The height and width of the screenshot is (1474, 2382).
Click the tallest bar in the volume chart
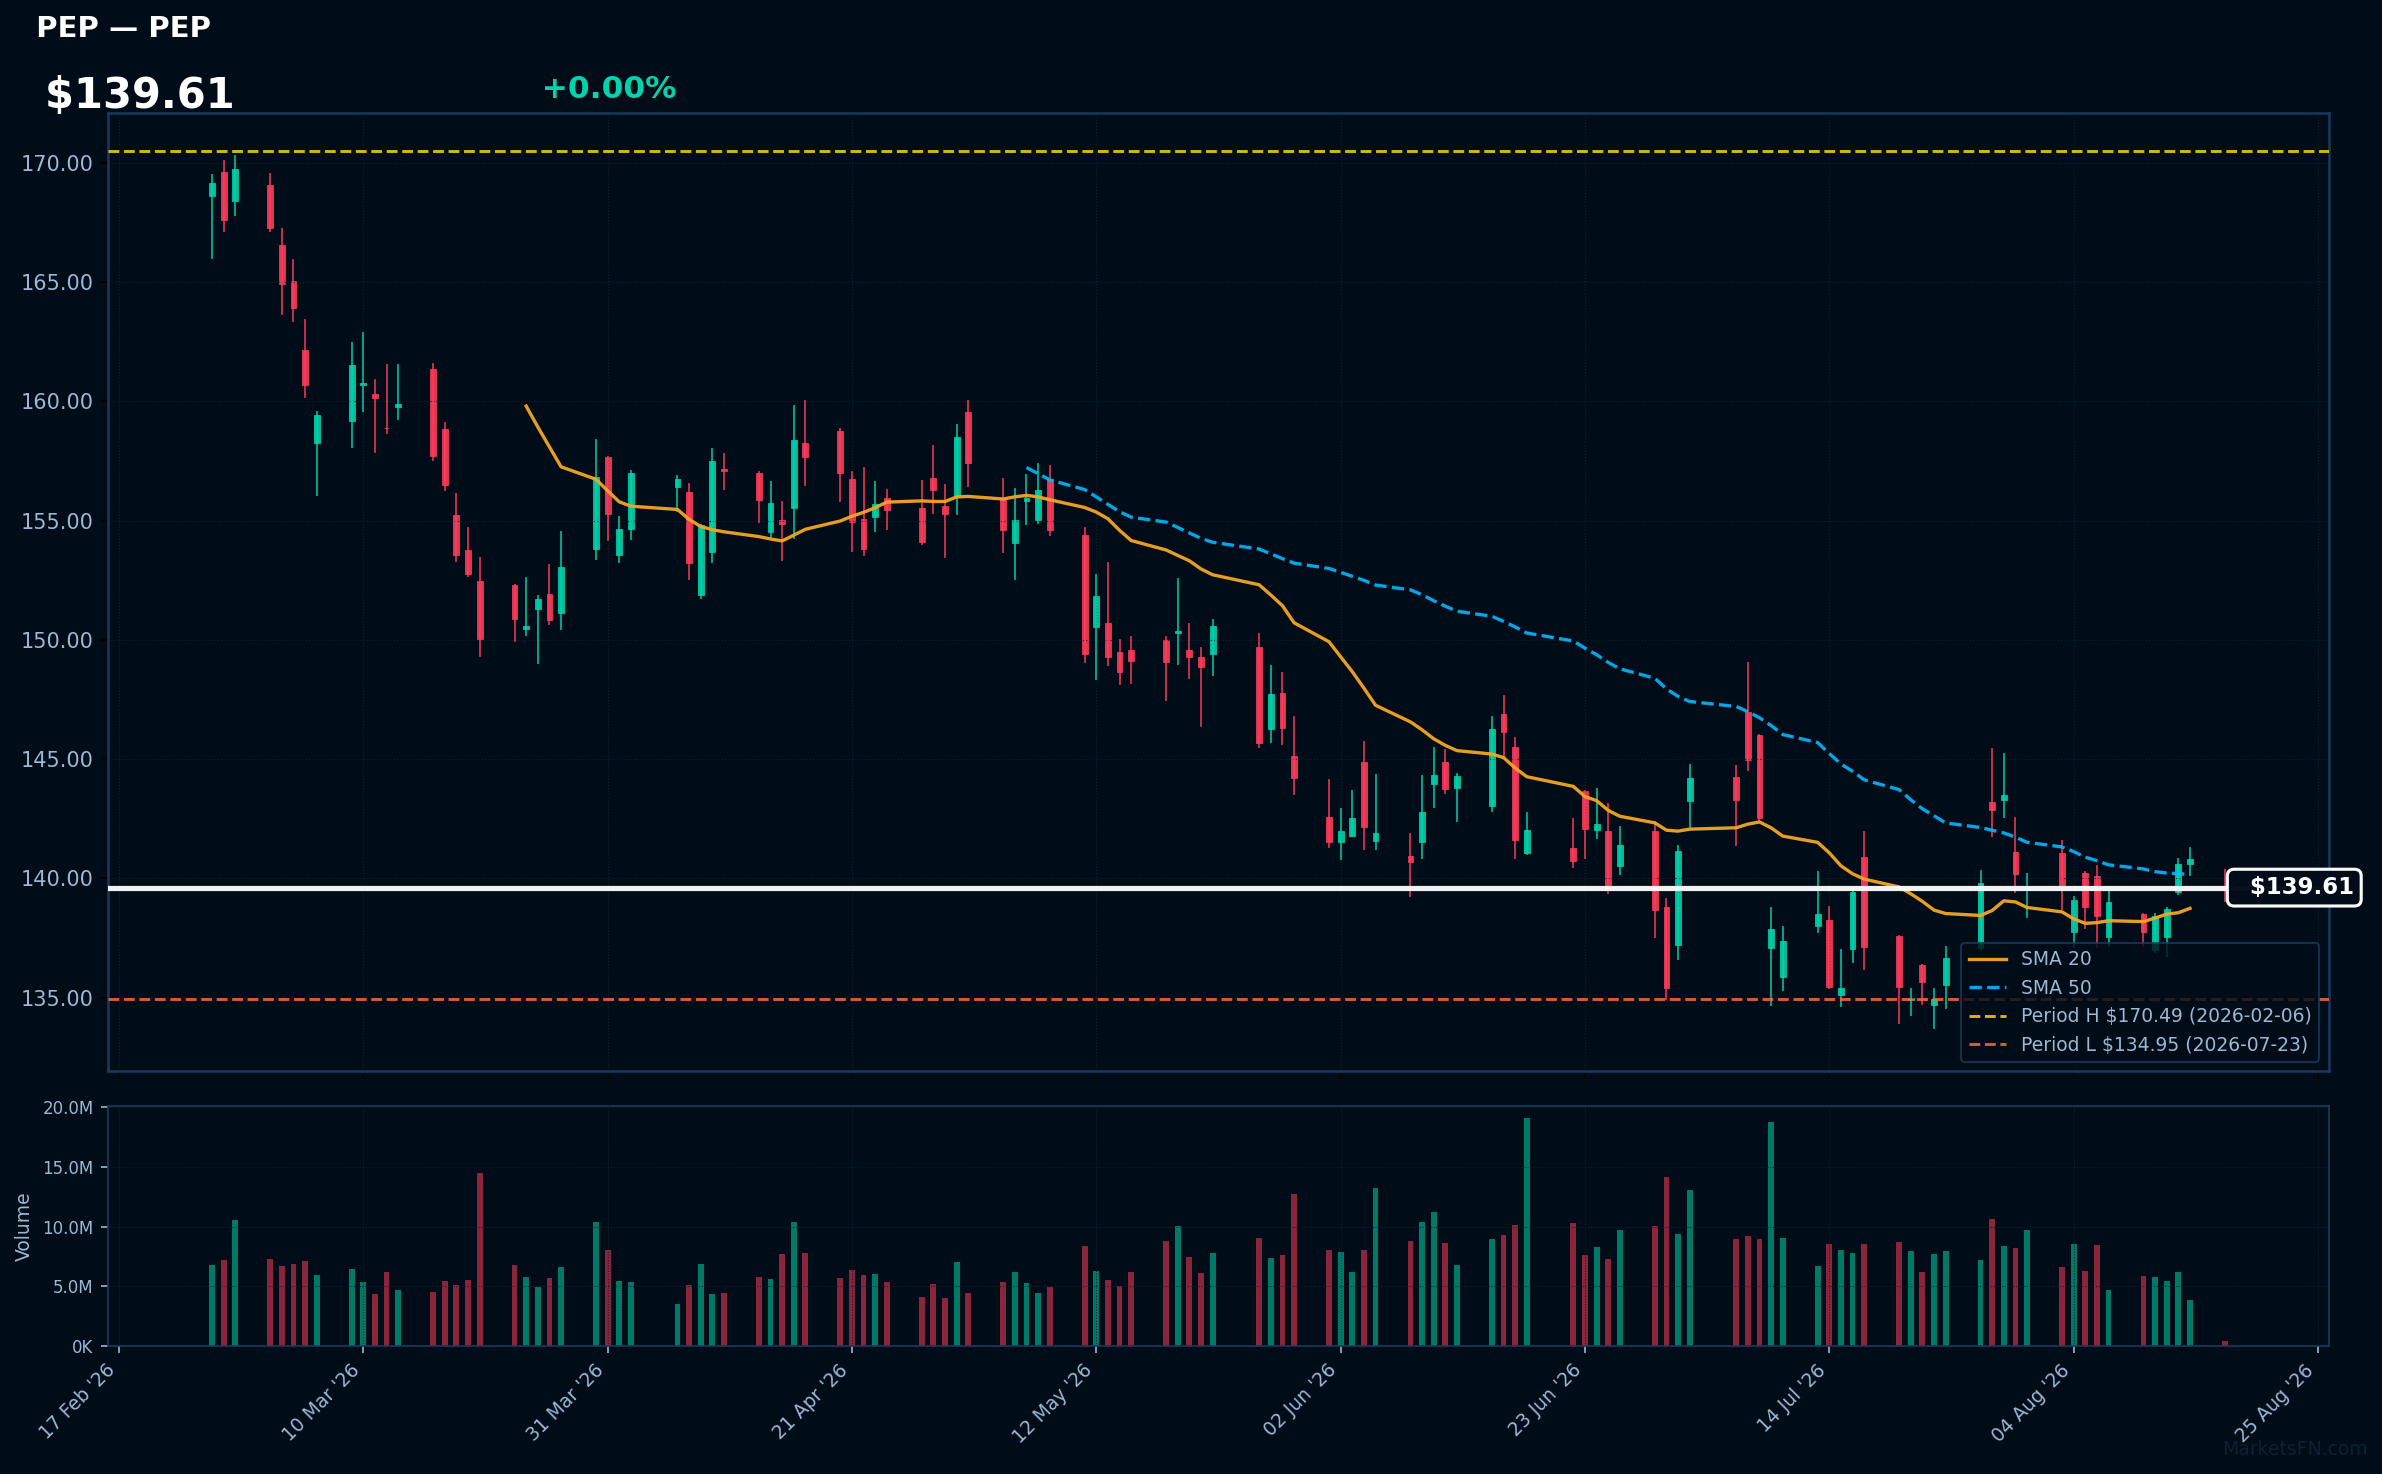pos(1527,1232)
